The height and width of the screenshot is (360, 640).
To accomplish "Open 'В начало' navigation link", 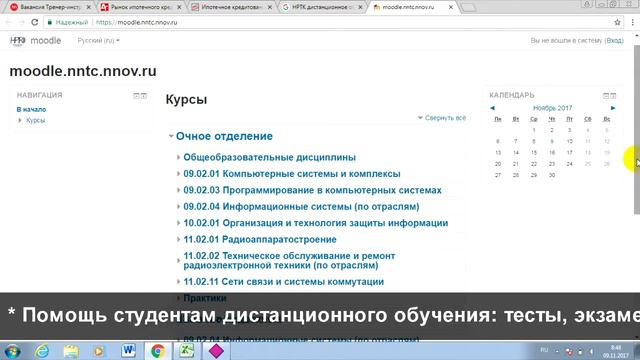I will coord(31,109).
